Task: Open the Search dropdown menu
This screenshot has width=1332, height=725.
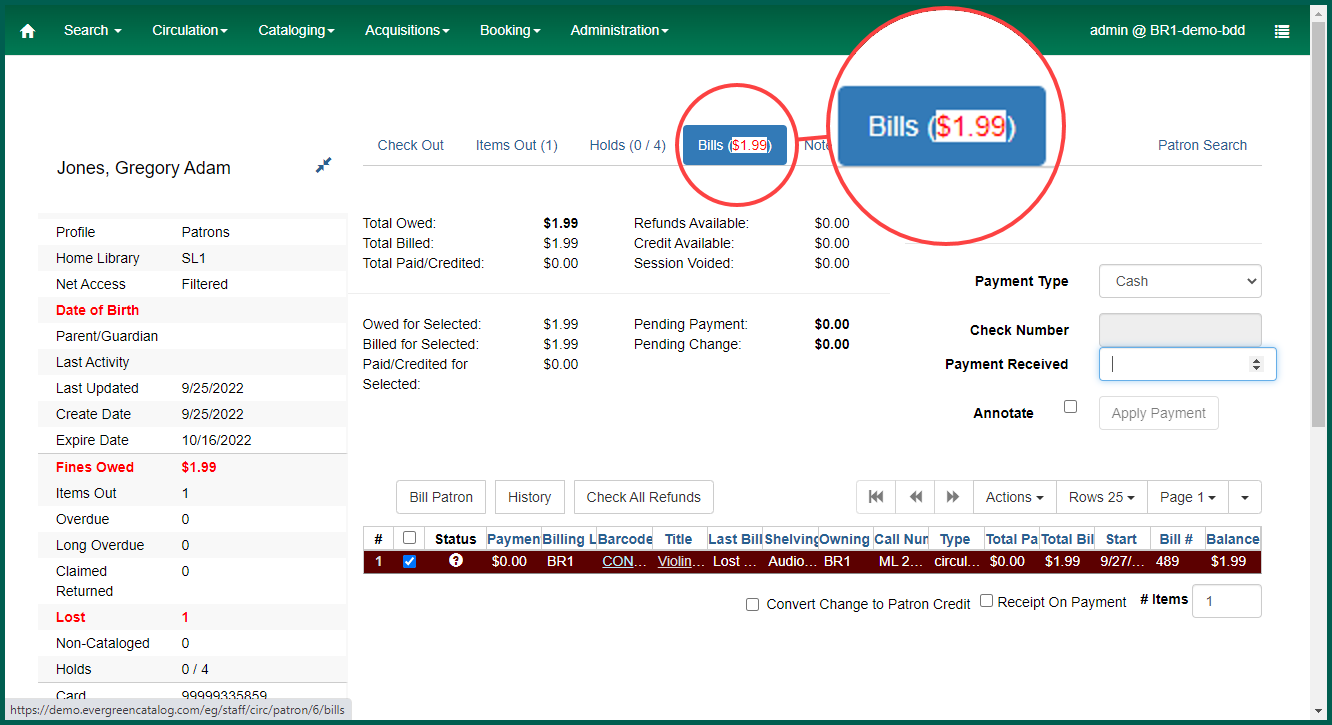Action: point(93,31)
